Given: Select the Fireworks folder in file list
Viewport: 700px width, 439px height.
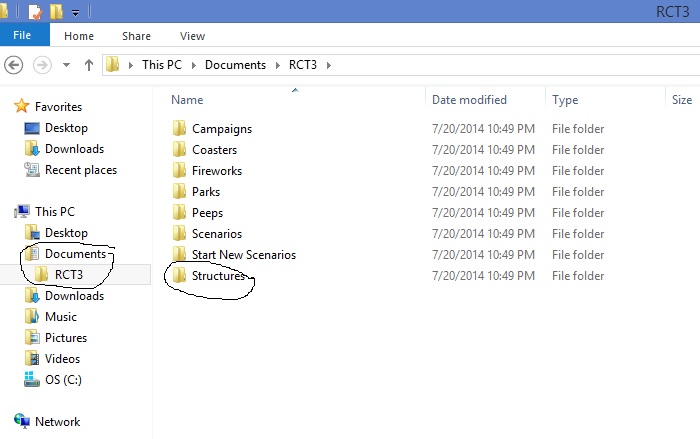Looking at the screenshot, I should point(216,171).
